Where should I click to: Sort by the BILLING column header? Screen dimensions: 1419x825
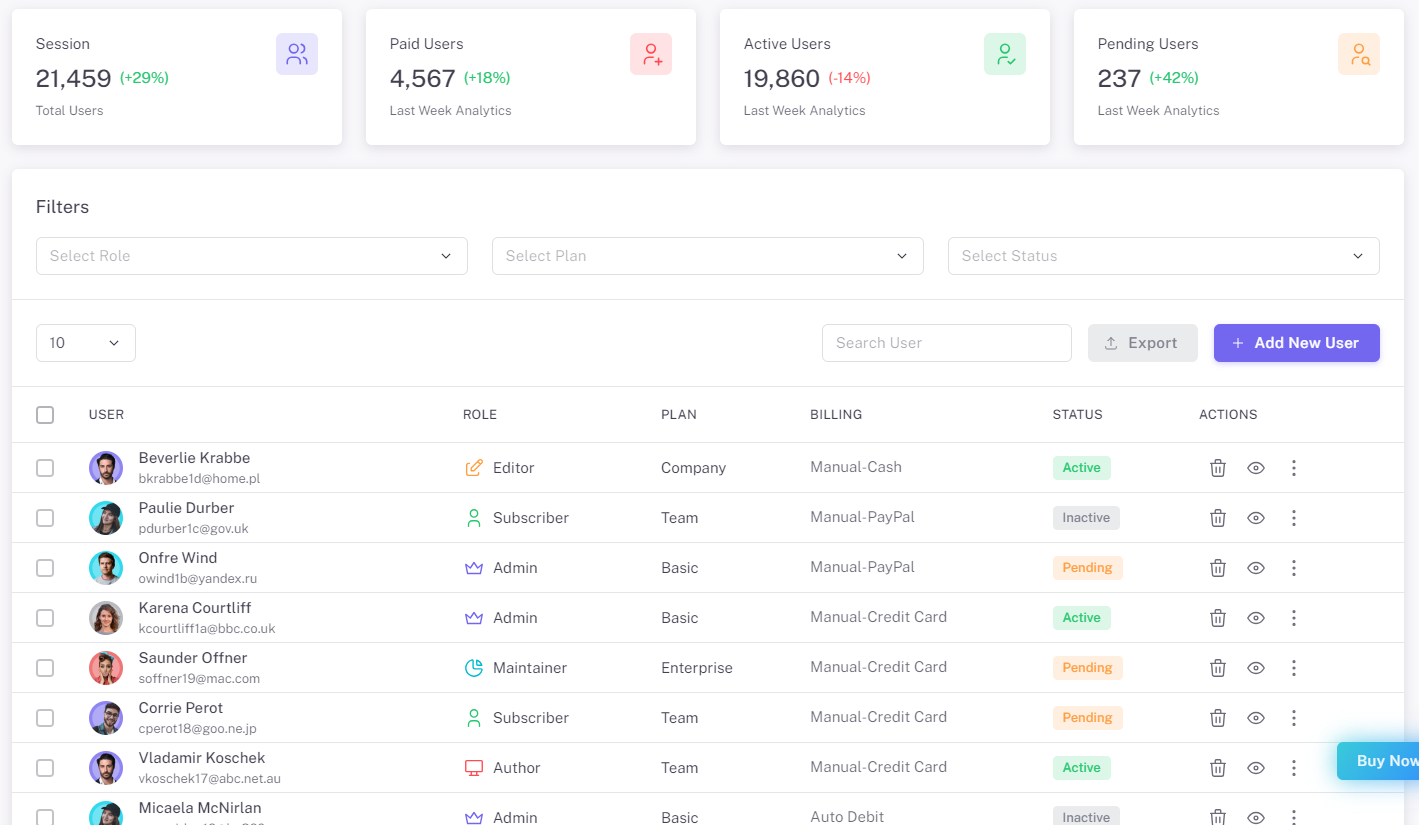(836, 415)
